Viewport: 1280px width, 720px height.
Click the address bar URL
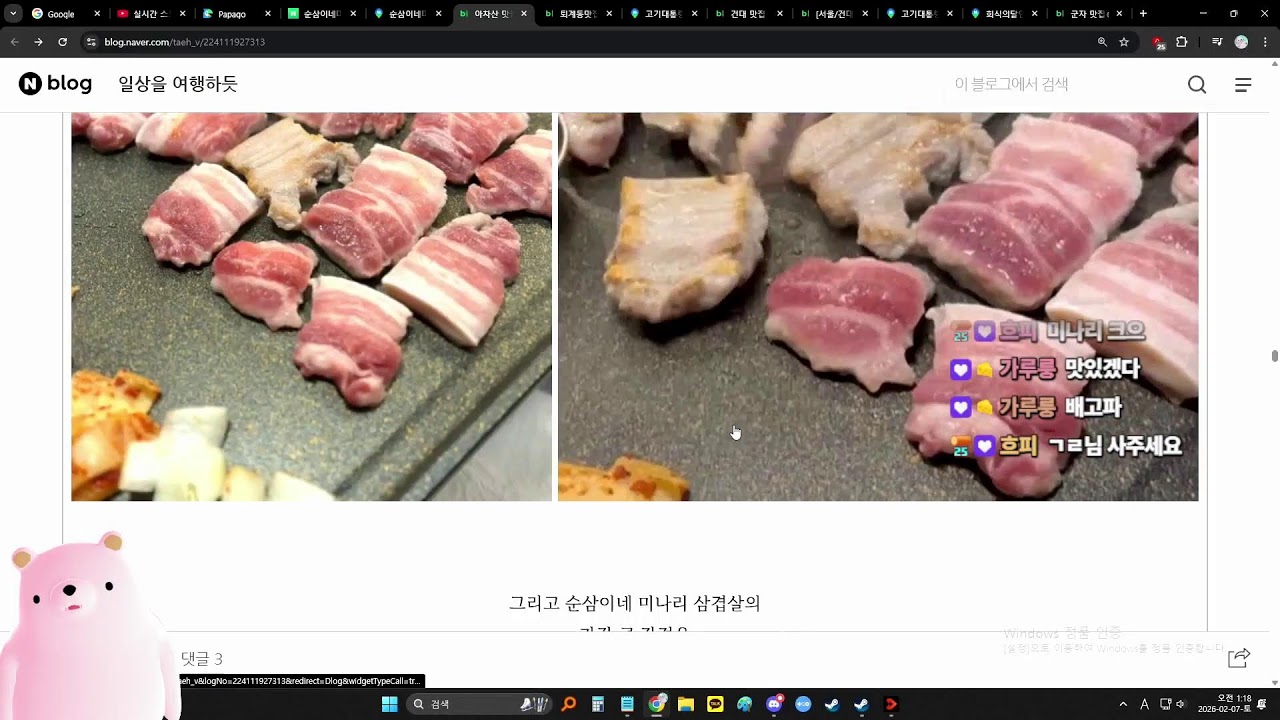[185, 42]
